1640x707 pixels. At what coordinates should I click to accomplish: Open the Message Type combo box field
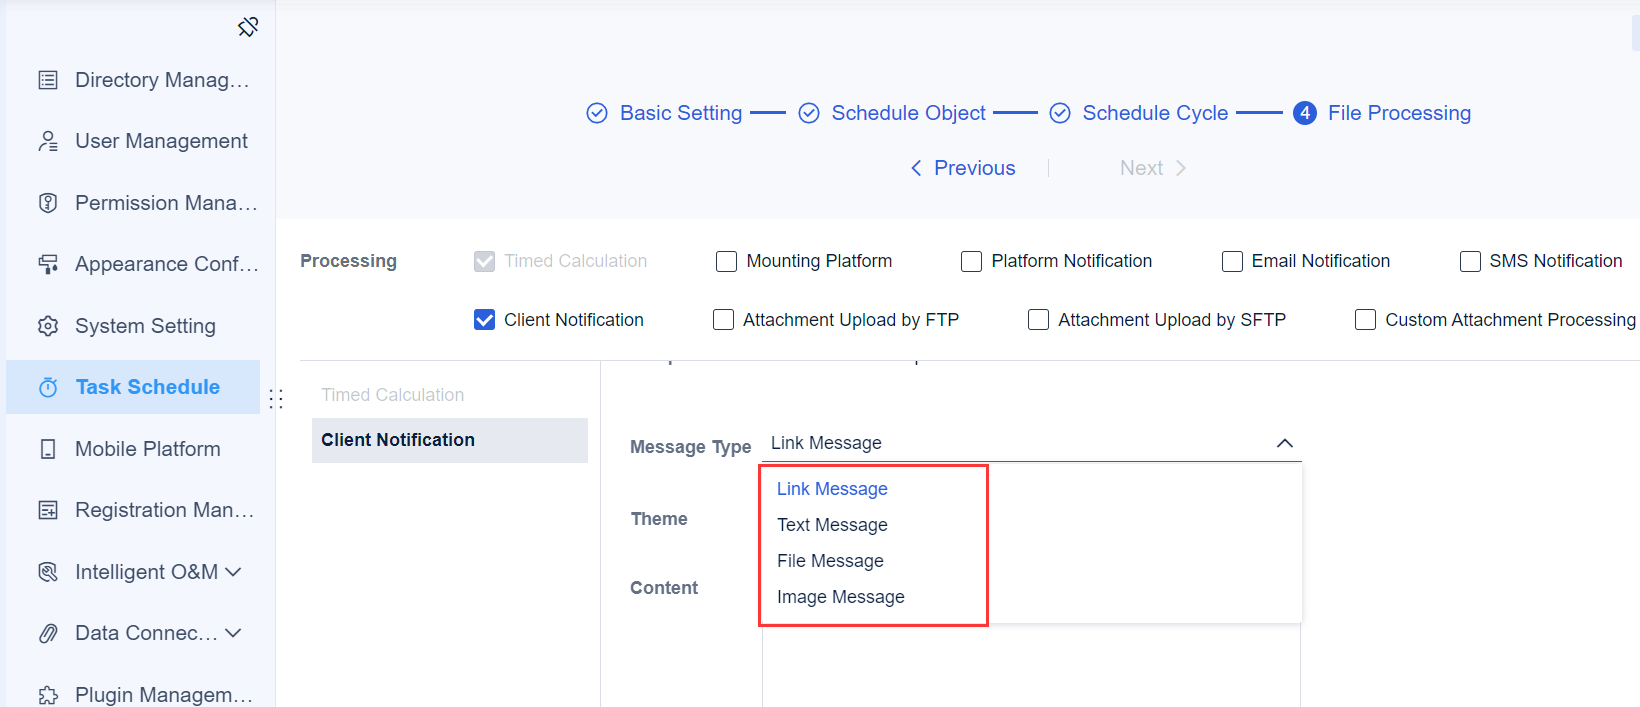[1032, 443]
